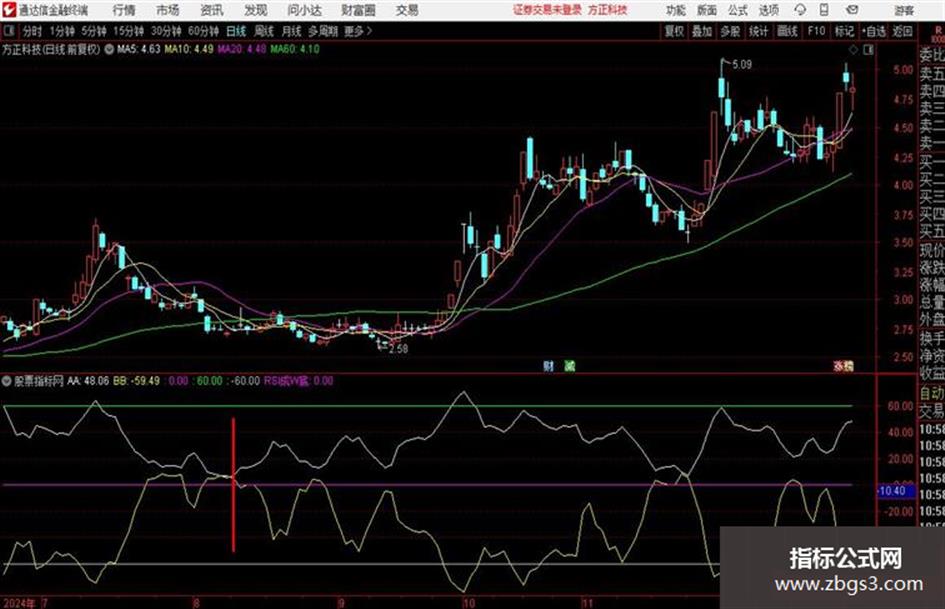
Task: Click the 2.58 low price label
Action: (x=398, y=349)
